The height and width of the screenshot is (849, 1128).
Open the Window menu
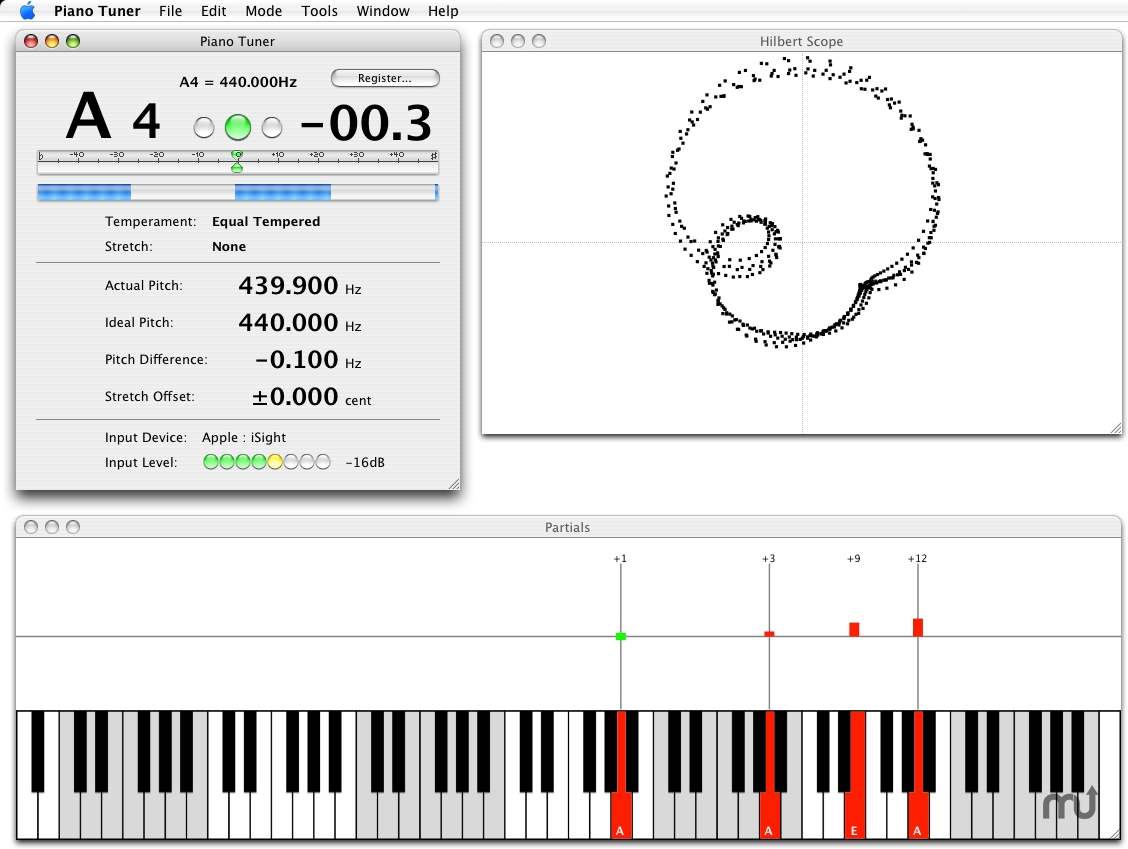tap(383, 11)
